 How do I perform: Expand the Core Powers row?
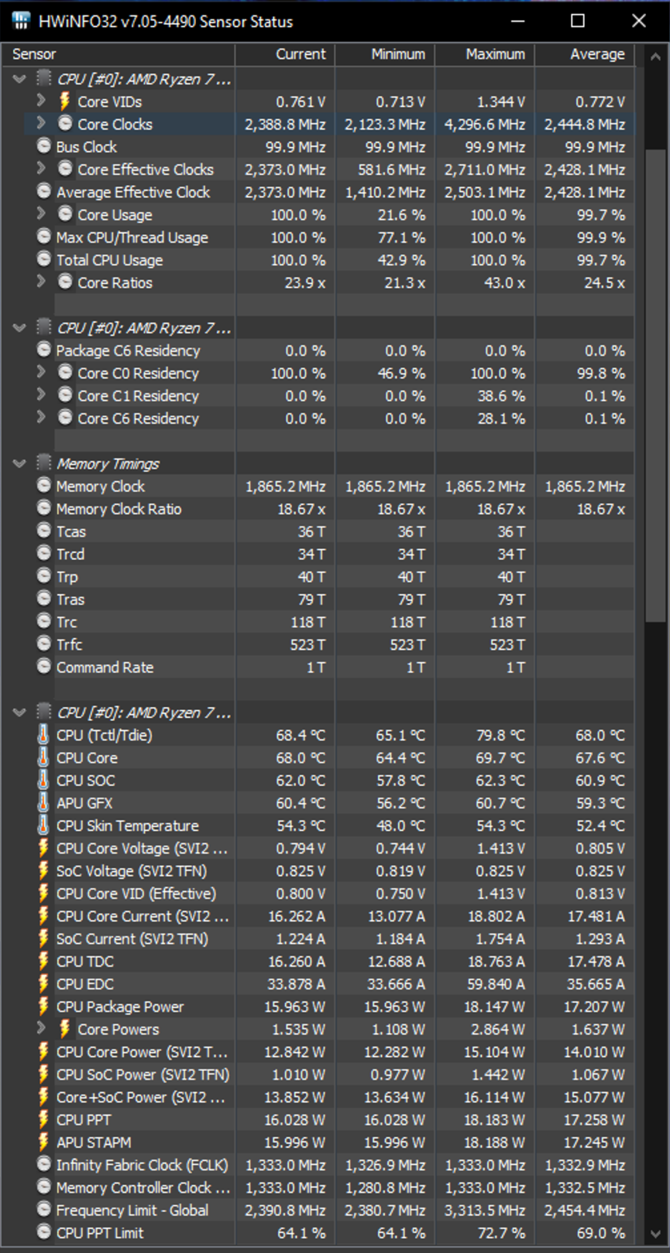[x=41, y=1028]
